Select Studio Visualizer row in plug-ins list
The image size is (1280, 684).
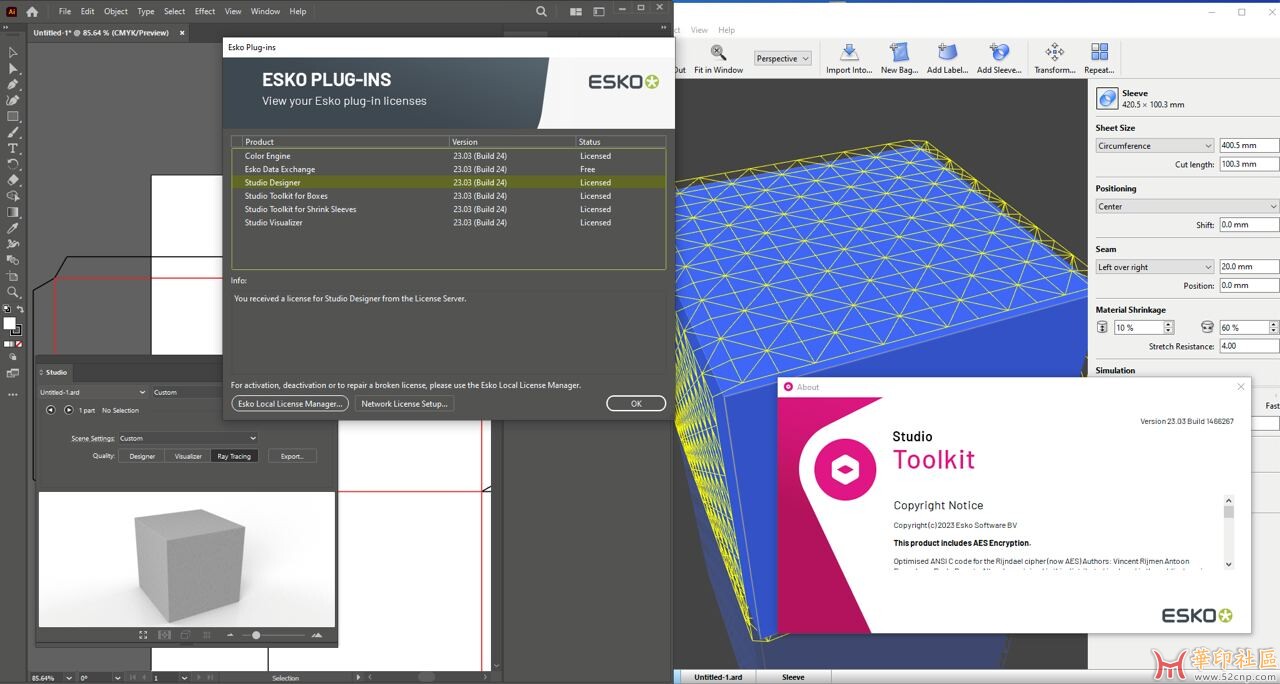click(x=449, y=222)
